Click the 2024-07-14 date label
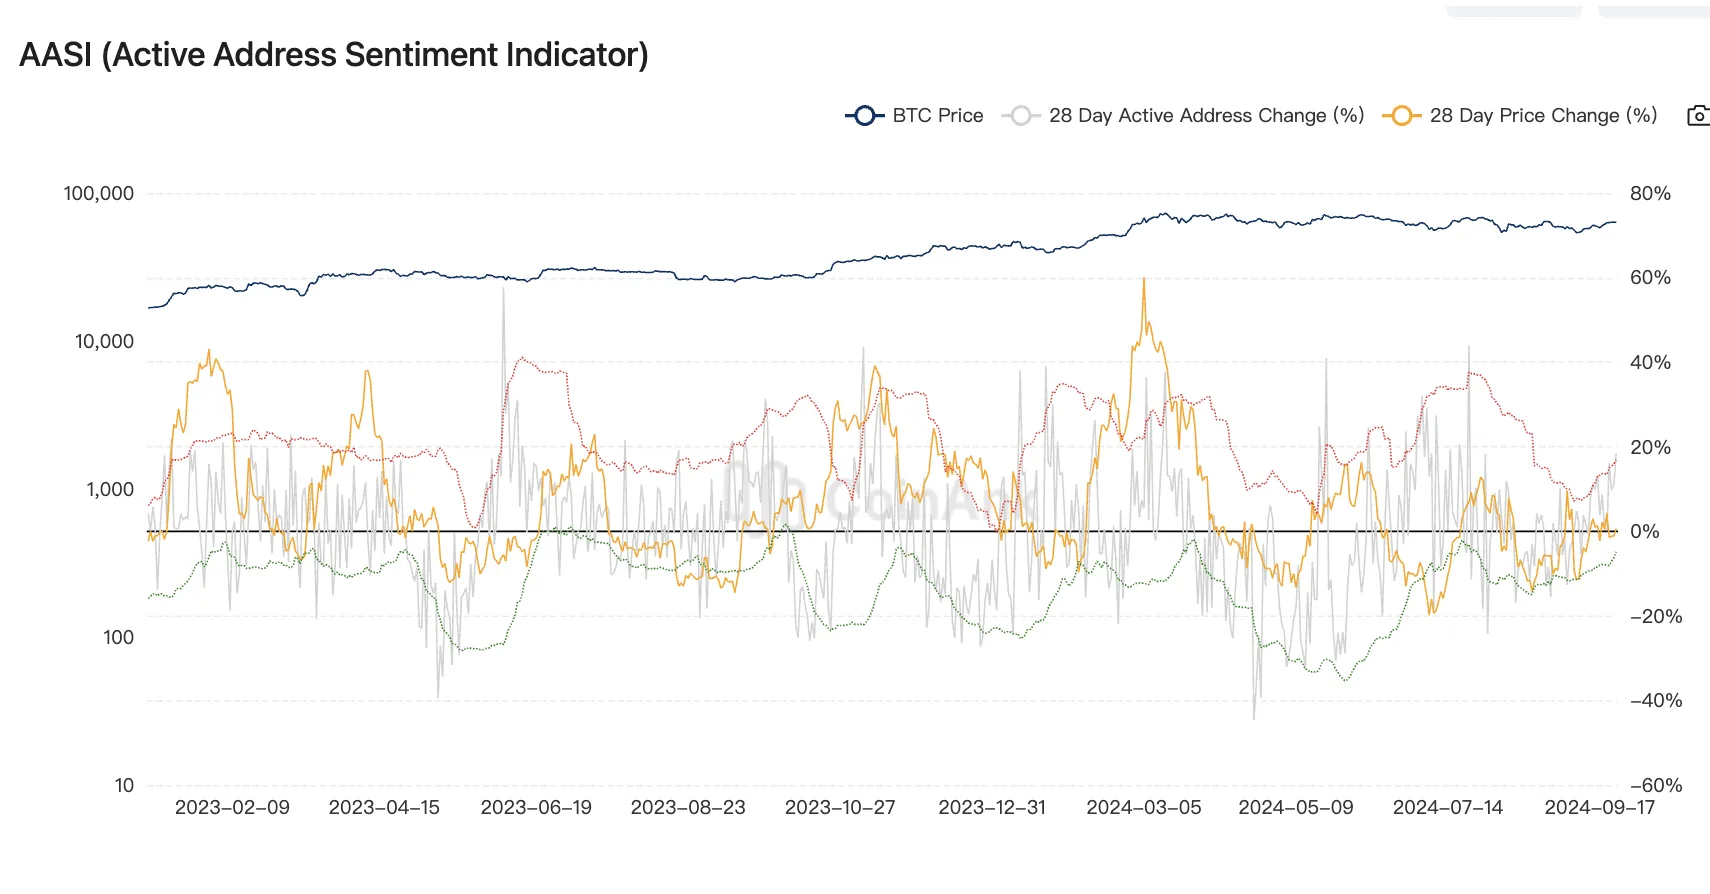The width and height of the screenshot is (1710, 894). pos(1448,807)
